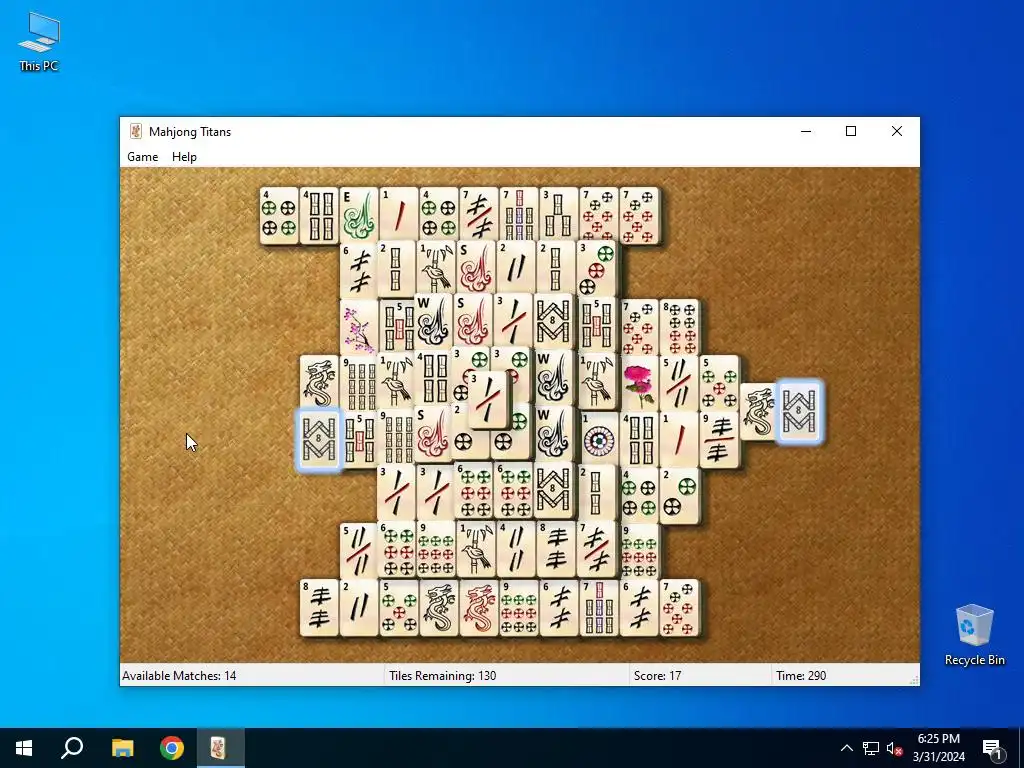The height and width of the screenshot is (768, 1024).
Task: Select the ornate 1 circle tile
Action: [599, 440]
